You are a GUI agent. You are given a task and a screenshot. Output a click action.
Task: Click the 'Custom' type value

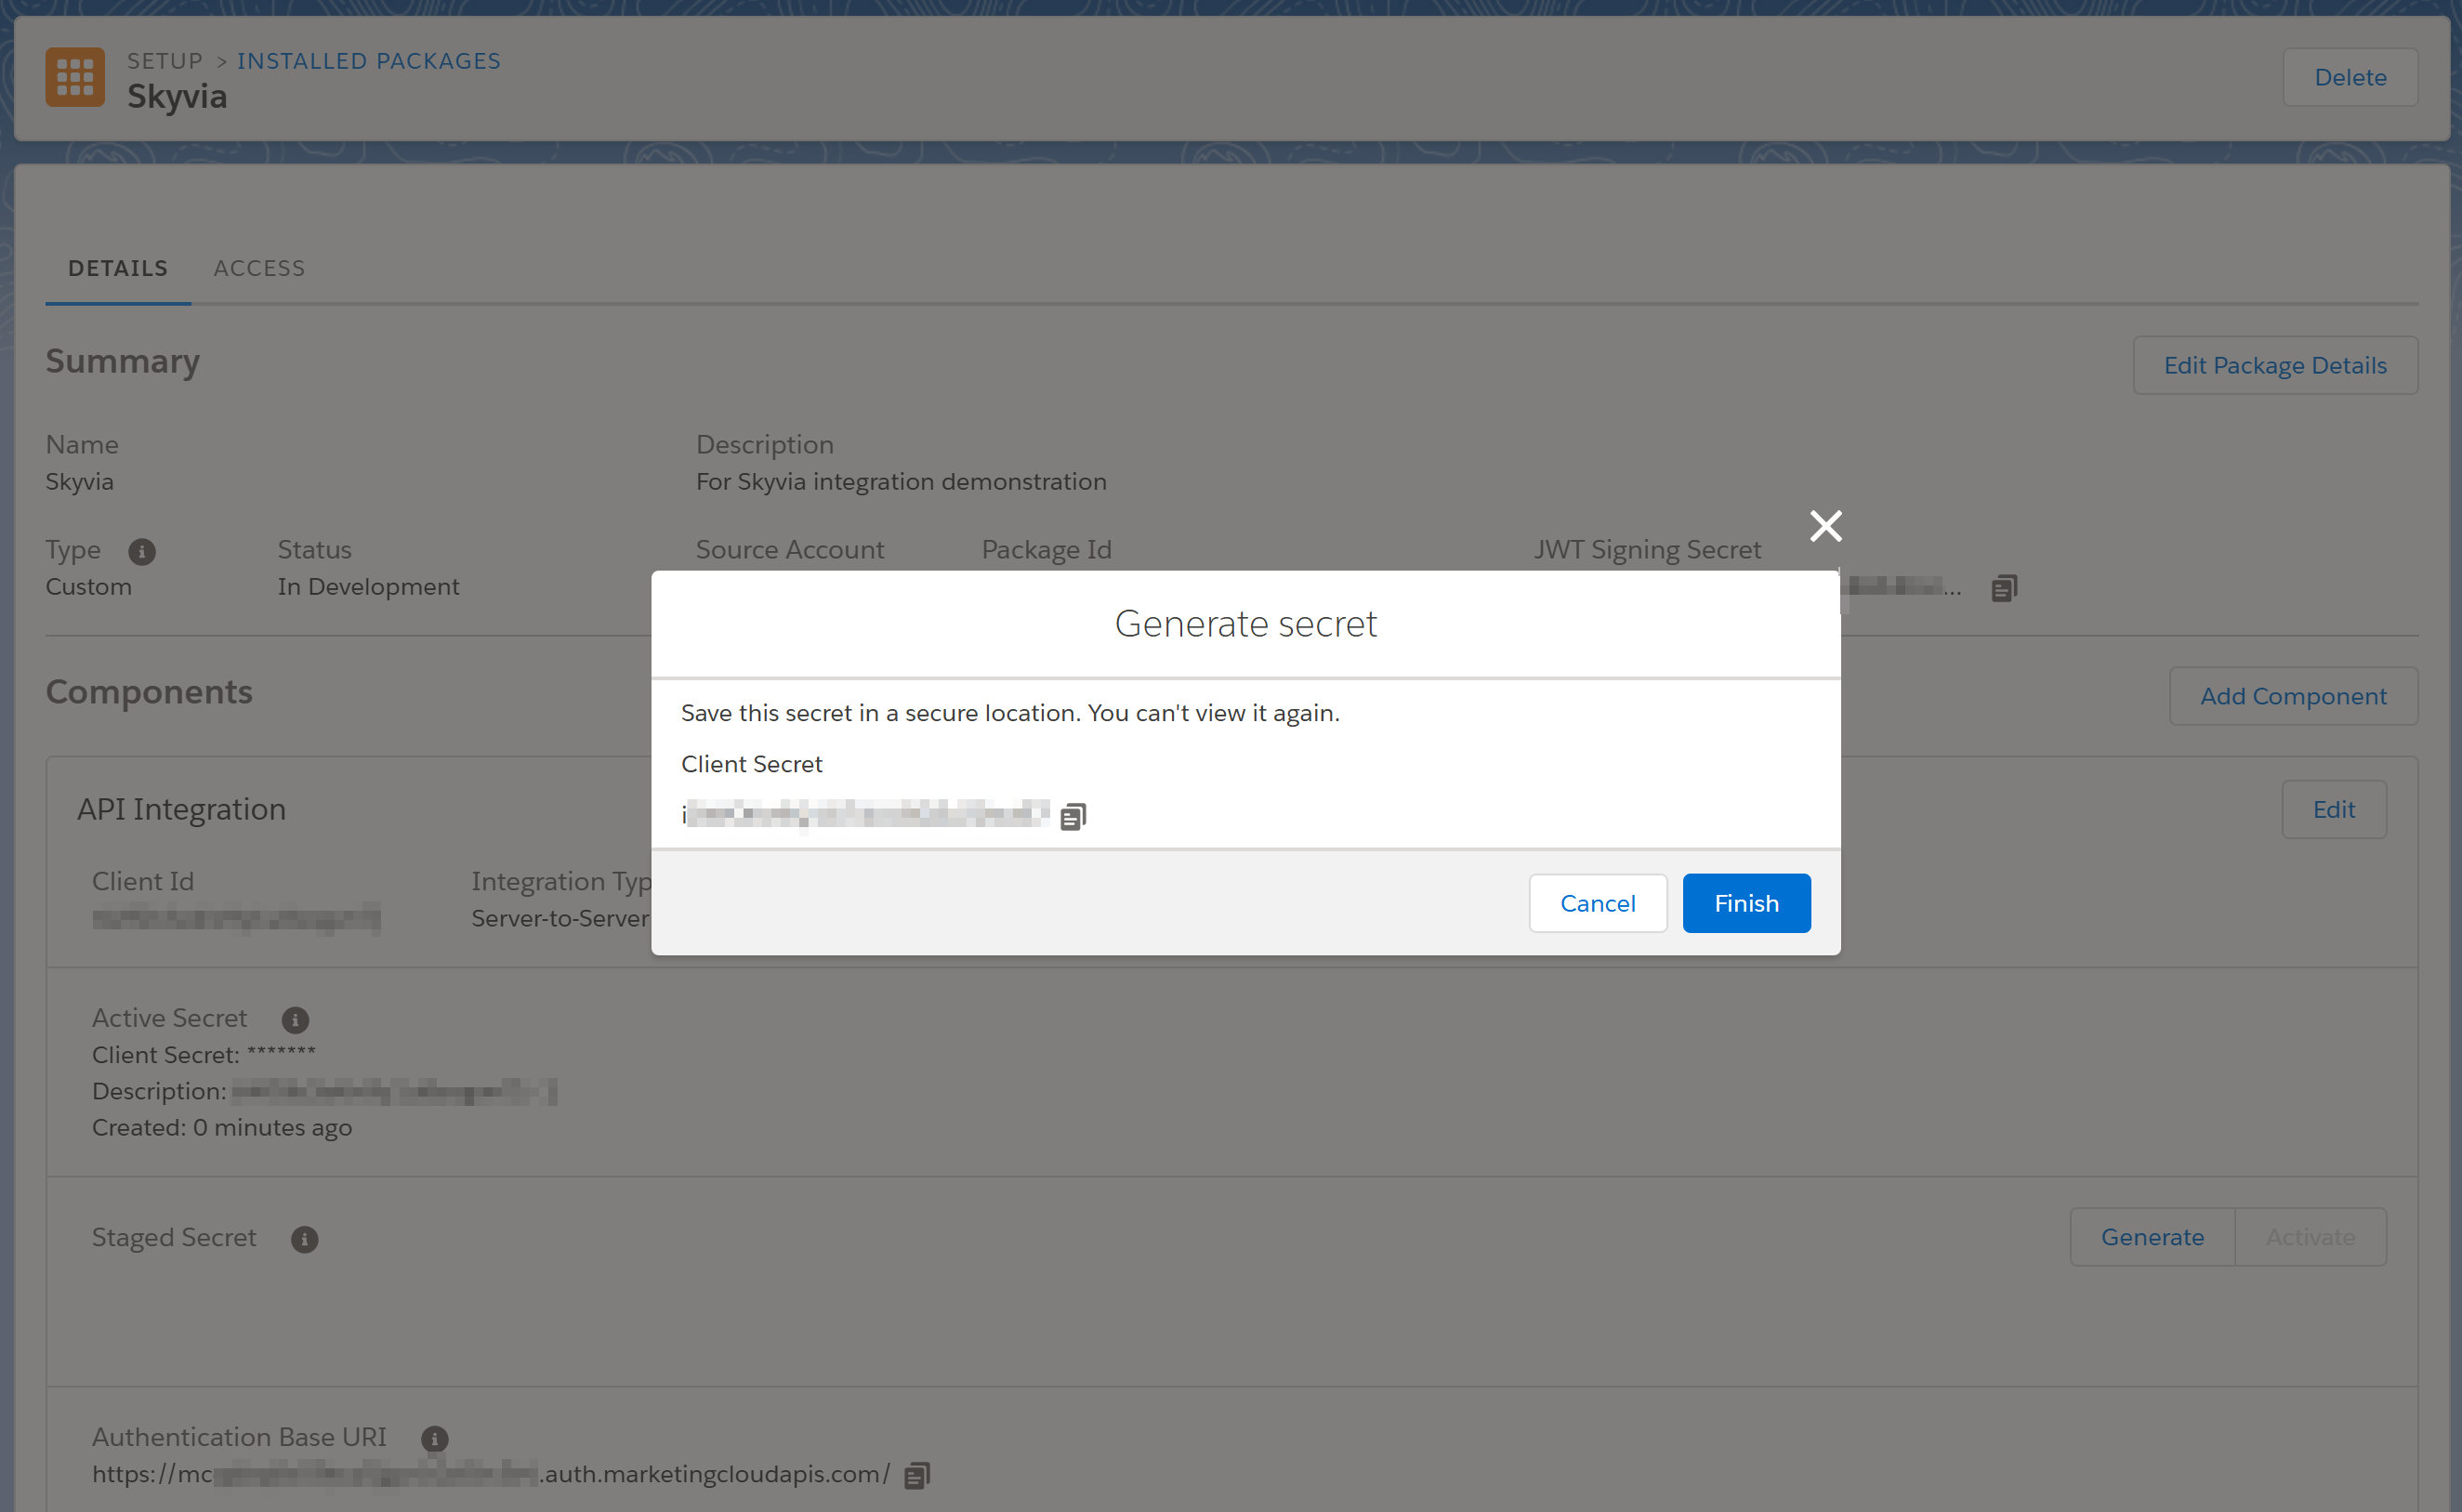coord(88,587)
